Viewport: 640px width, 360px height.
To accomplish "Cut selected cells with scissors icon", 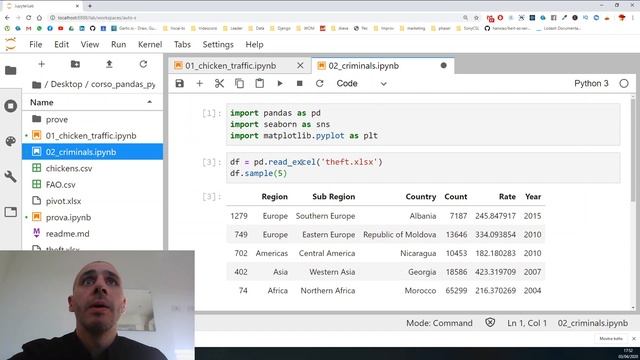I will click(219, 83).
